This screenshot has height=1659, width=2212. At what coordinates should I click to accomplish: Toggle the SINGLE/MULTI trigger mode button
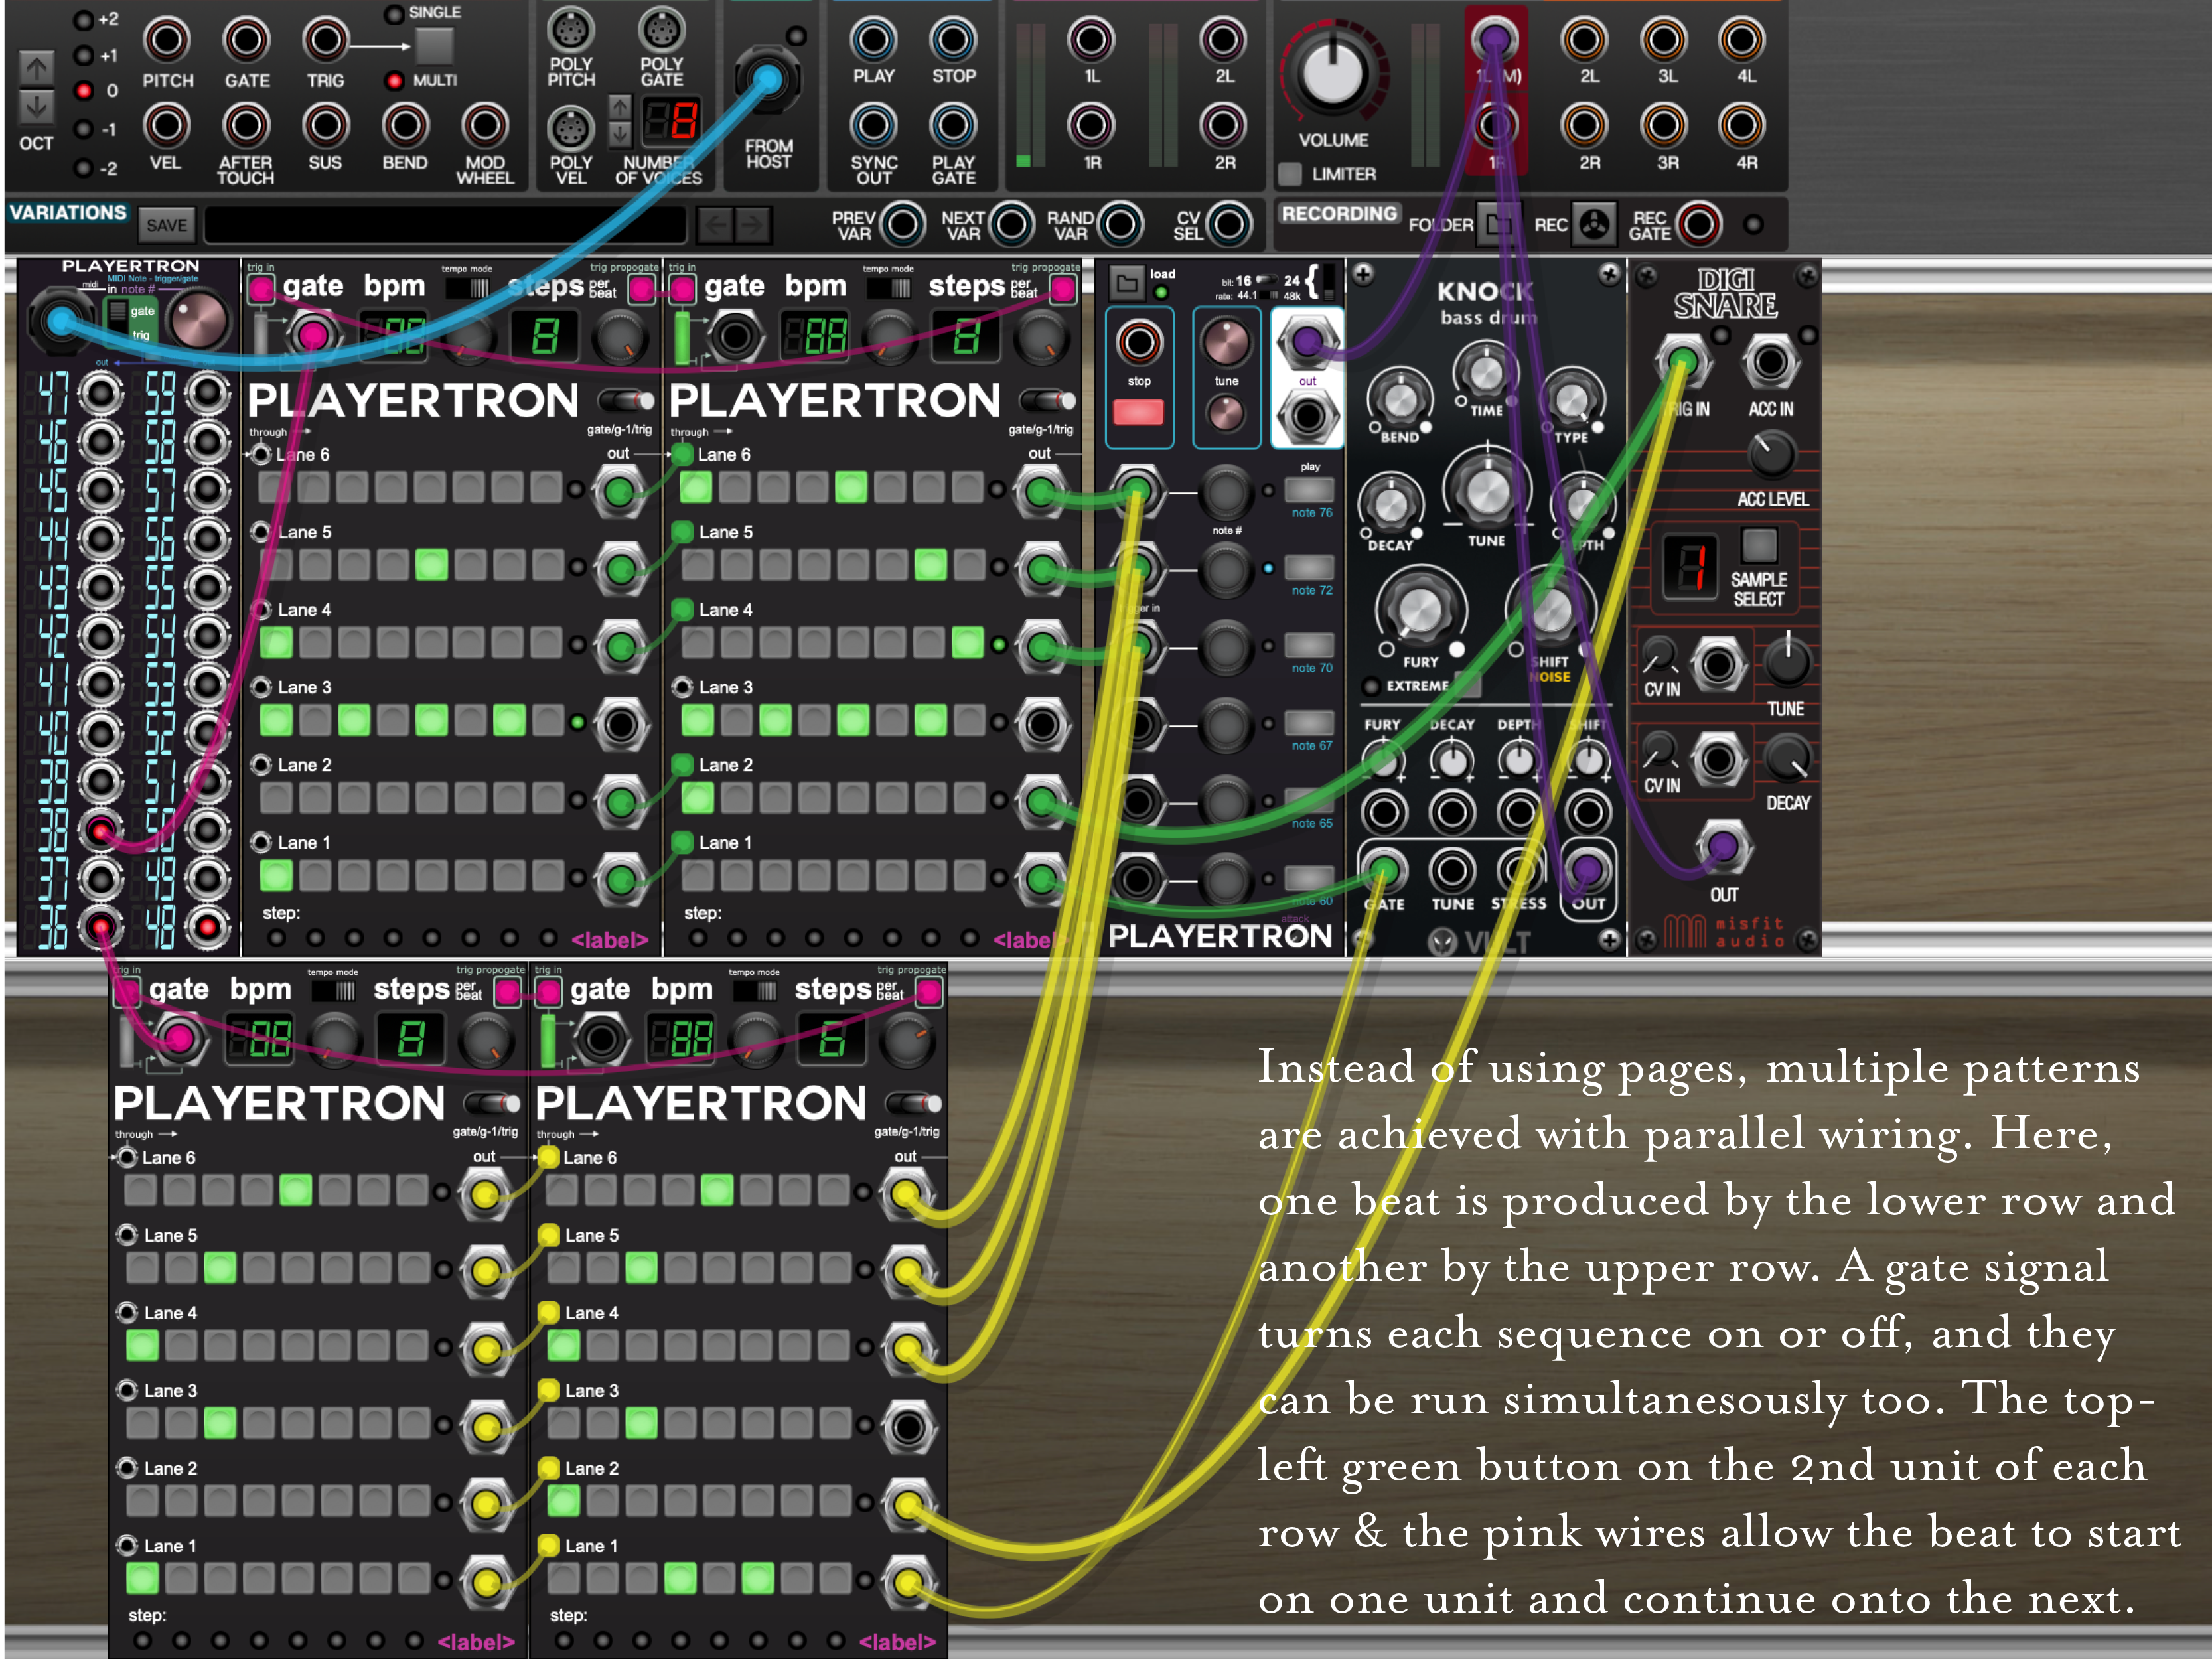click(x=434, y=45)
